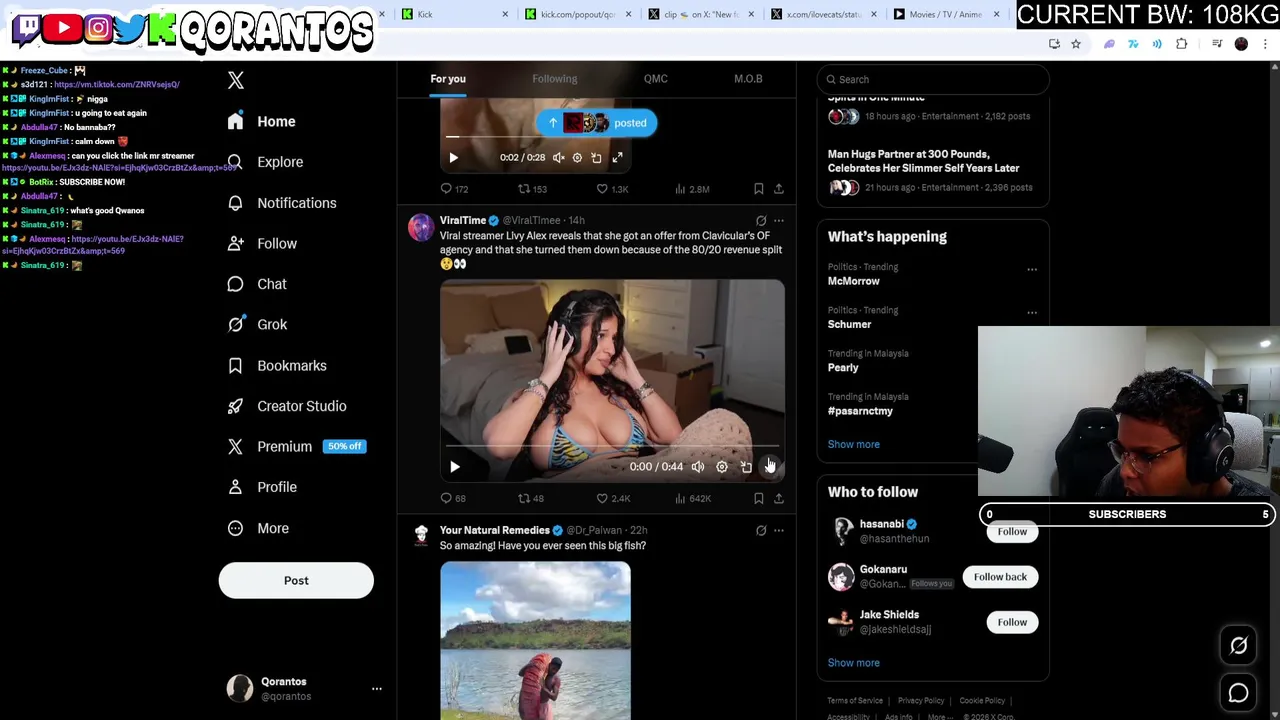Open Premium 50% off item
The height and width of the screenshot is (720, 1280).
(296, 446)
